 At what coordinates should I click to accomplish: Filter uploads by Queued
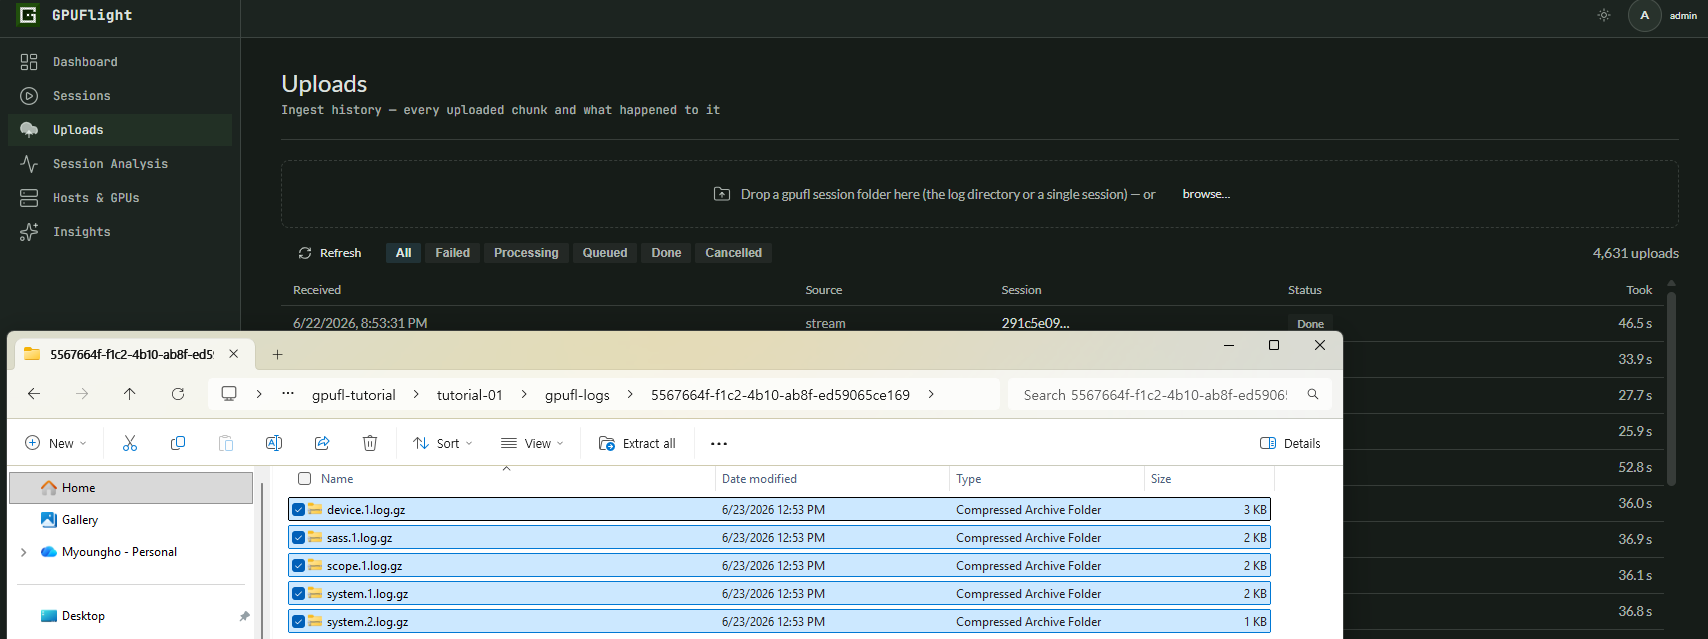click(x=605, y=253)
